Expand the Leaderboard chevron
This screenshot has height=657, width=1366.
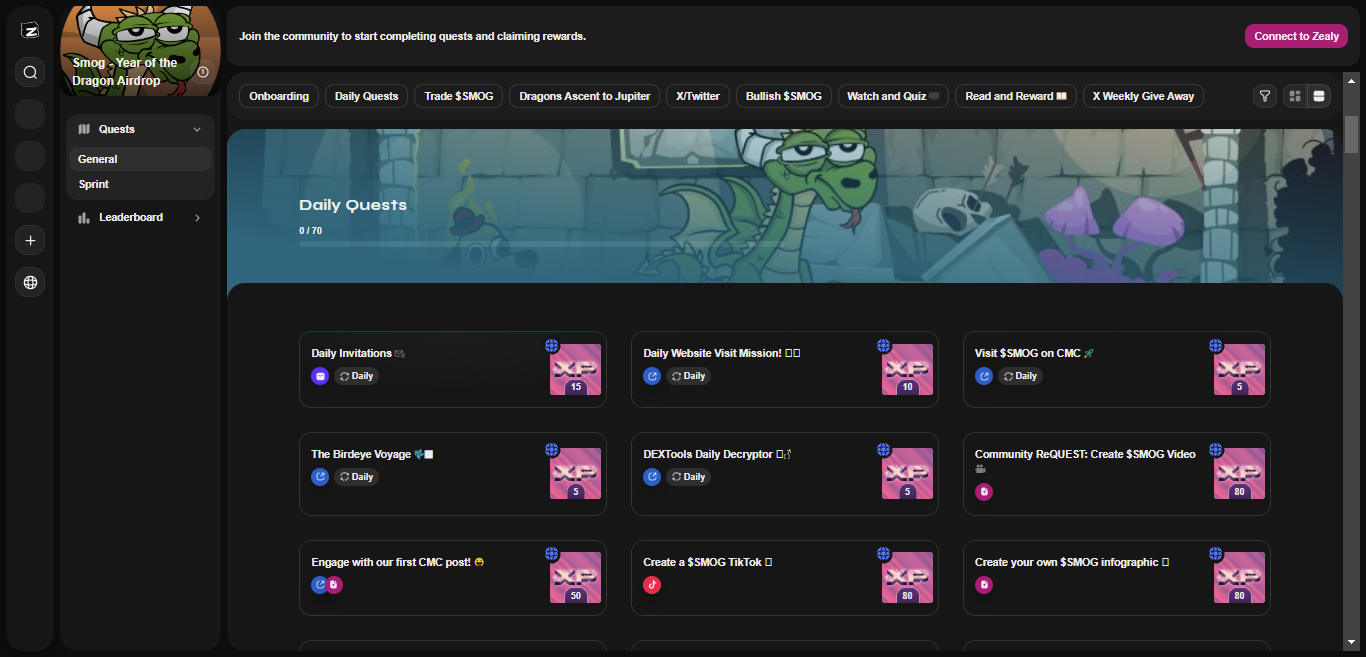(x=197, y=217)
